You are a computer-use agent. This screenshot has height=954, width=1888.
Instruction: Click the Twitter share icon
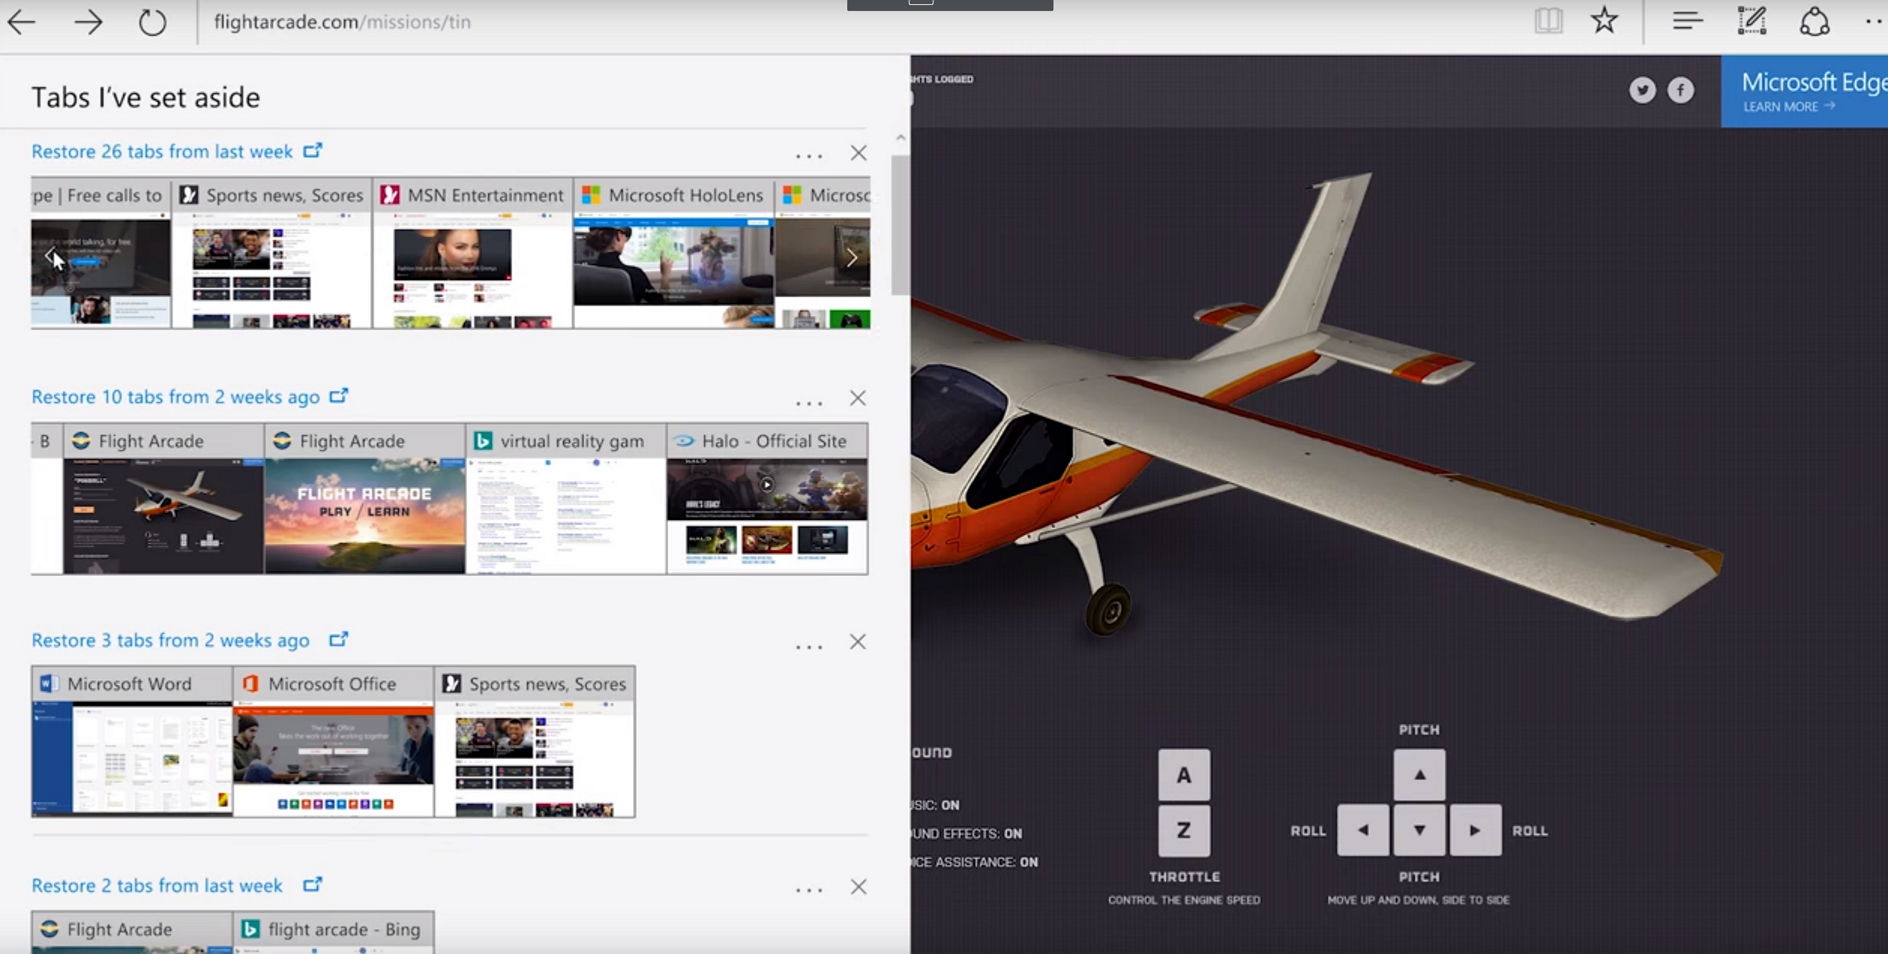(x=1642, y=90)
